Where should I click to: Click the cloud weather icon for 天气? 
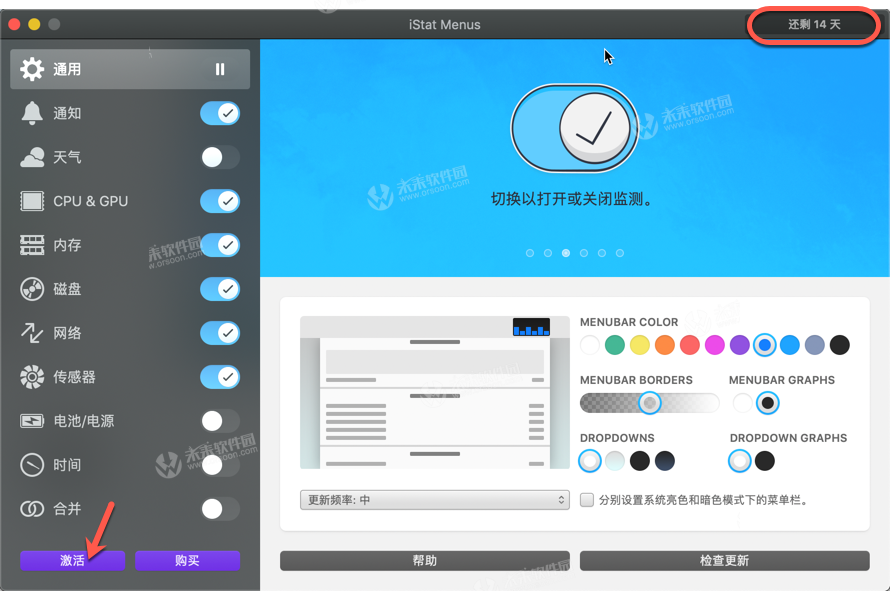pos(32,157)
